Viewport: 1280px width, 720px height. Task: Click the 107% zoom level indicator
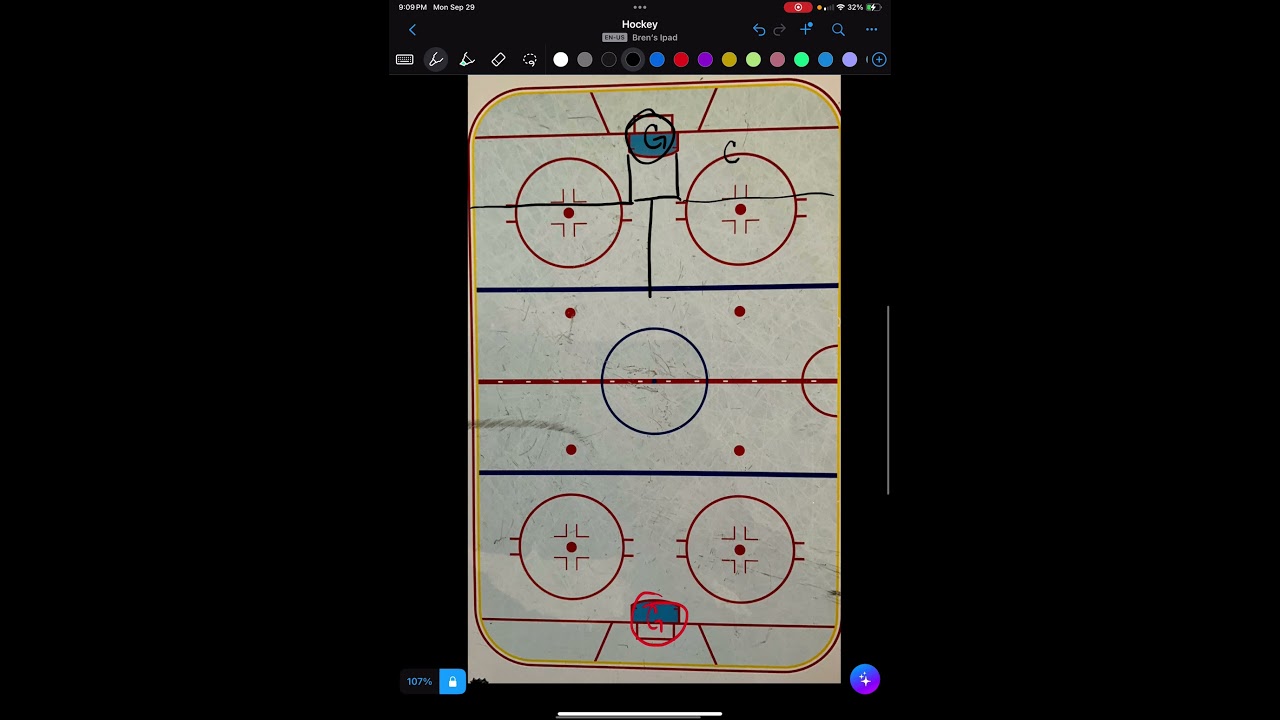coord(419,681)
